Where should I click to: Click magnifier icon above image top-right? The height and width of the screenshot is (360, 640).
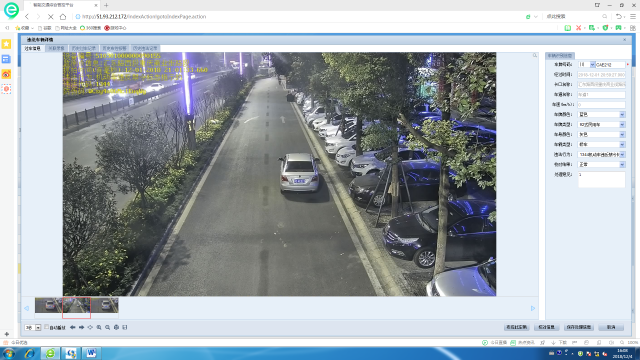pyautogui.click(x=535, y=55)
